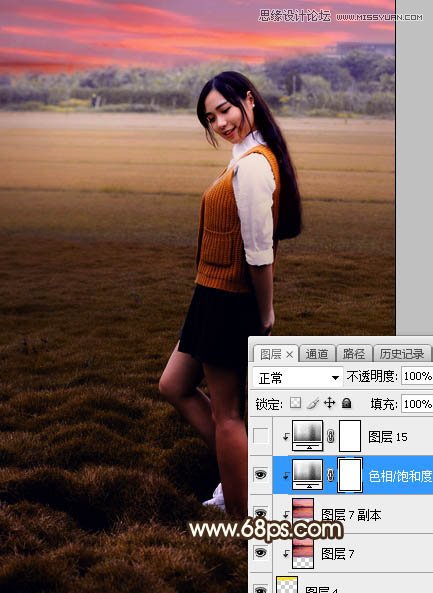
Task: Select 色相/饱和度 adjustment thumbnail
Action: pos(307,475)
